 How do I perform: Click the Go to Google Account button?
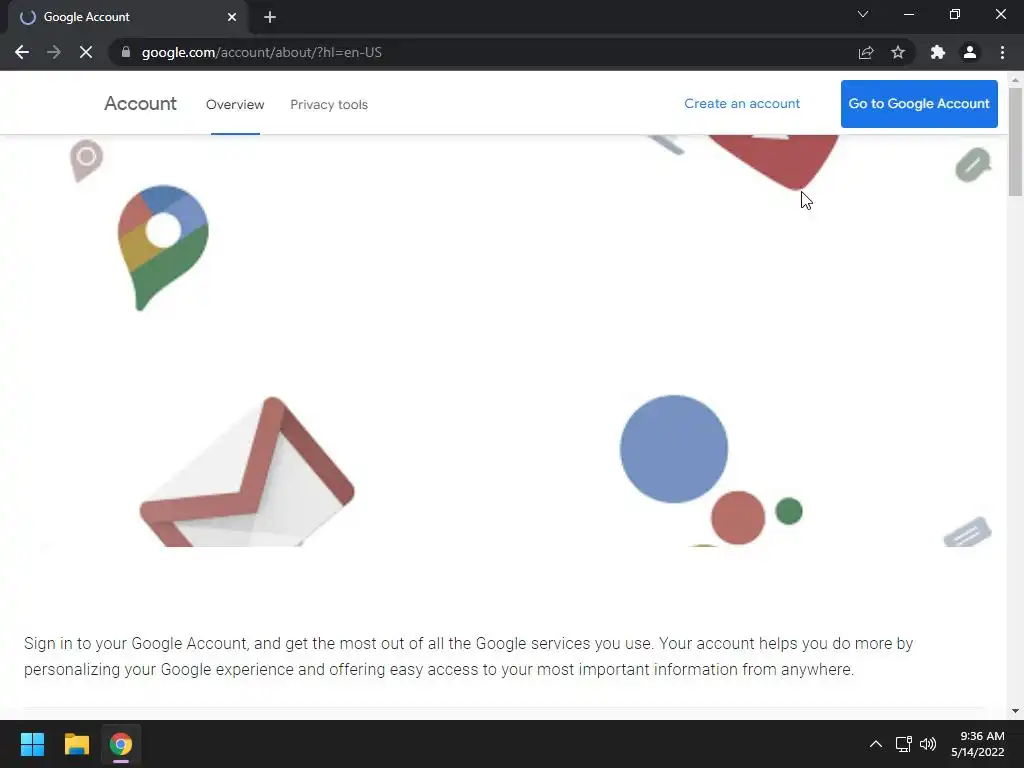[x=919, y=104]
